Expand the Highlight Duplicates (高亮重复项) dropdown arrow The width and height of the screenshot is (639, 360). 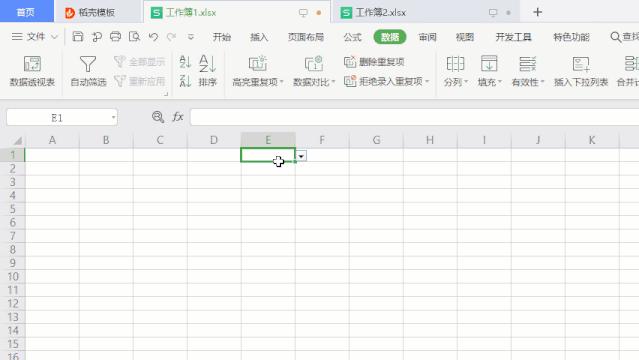point(281,82)
